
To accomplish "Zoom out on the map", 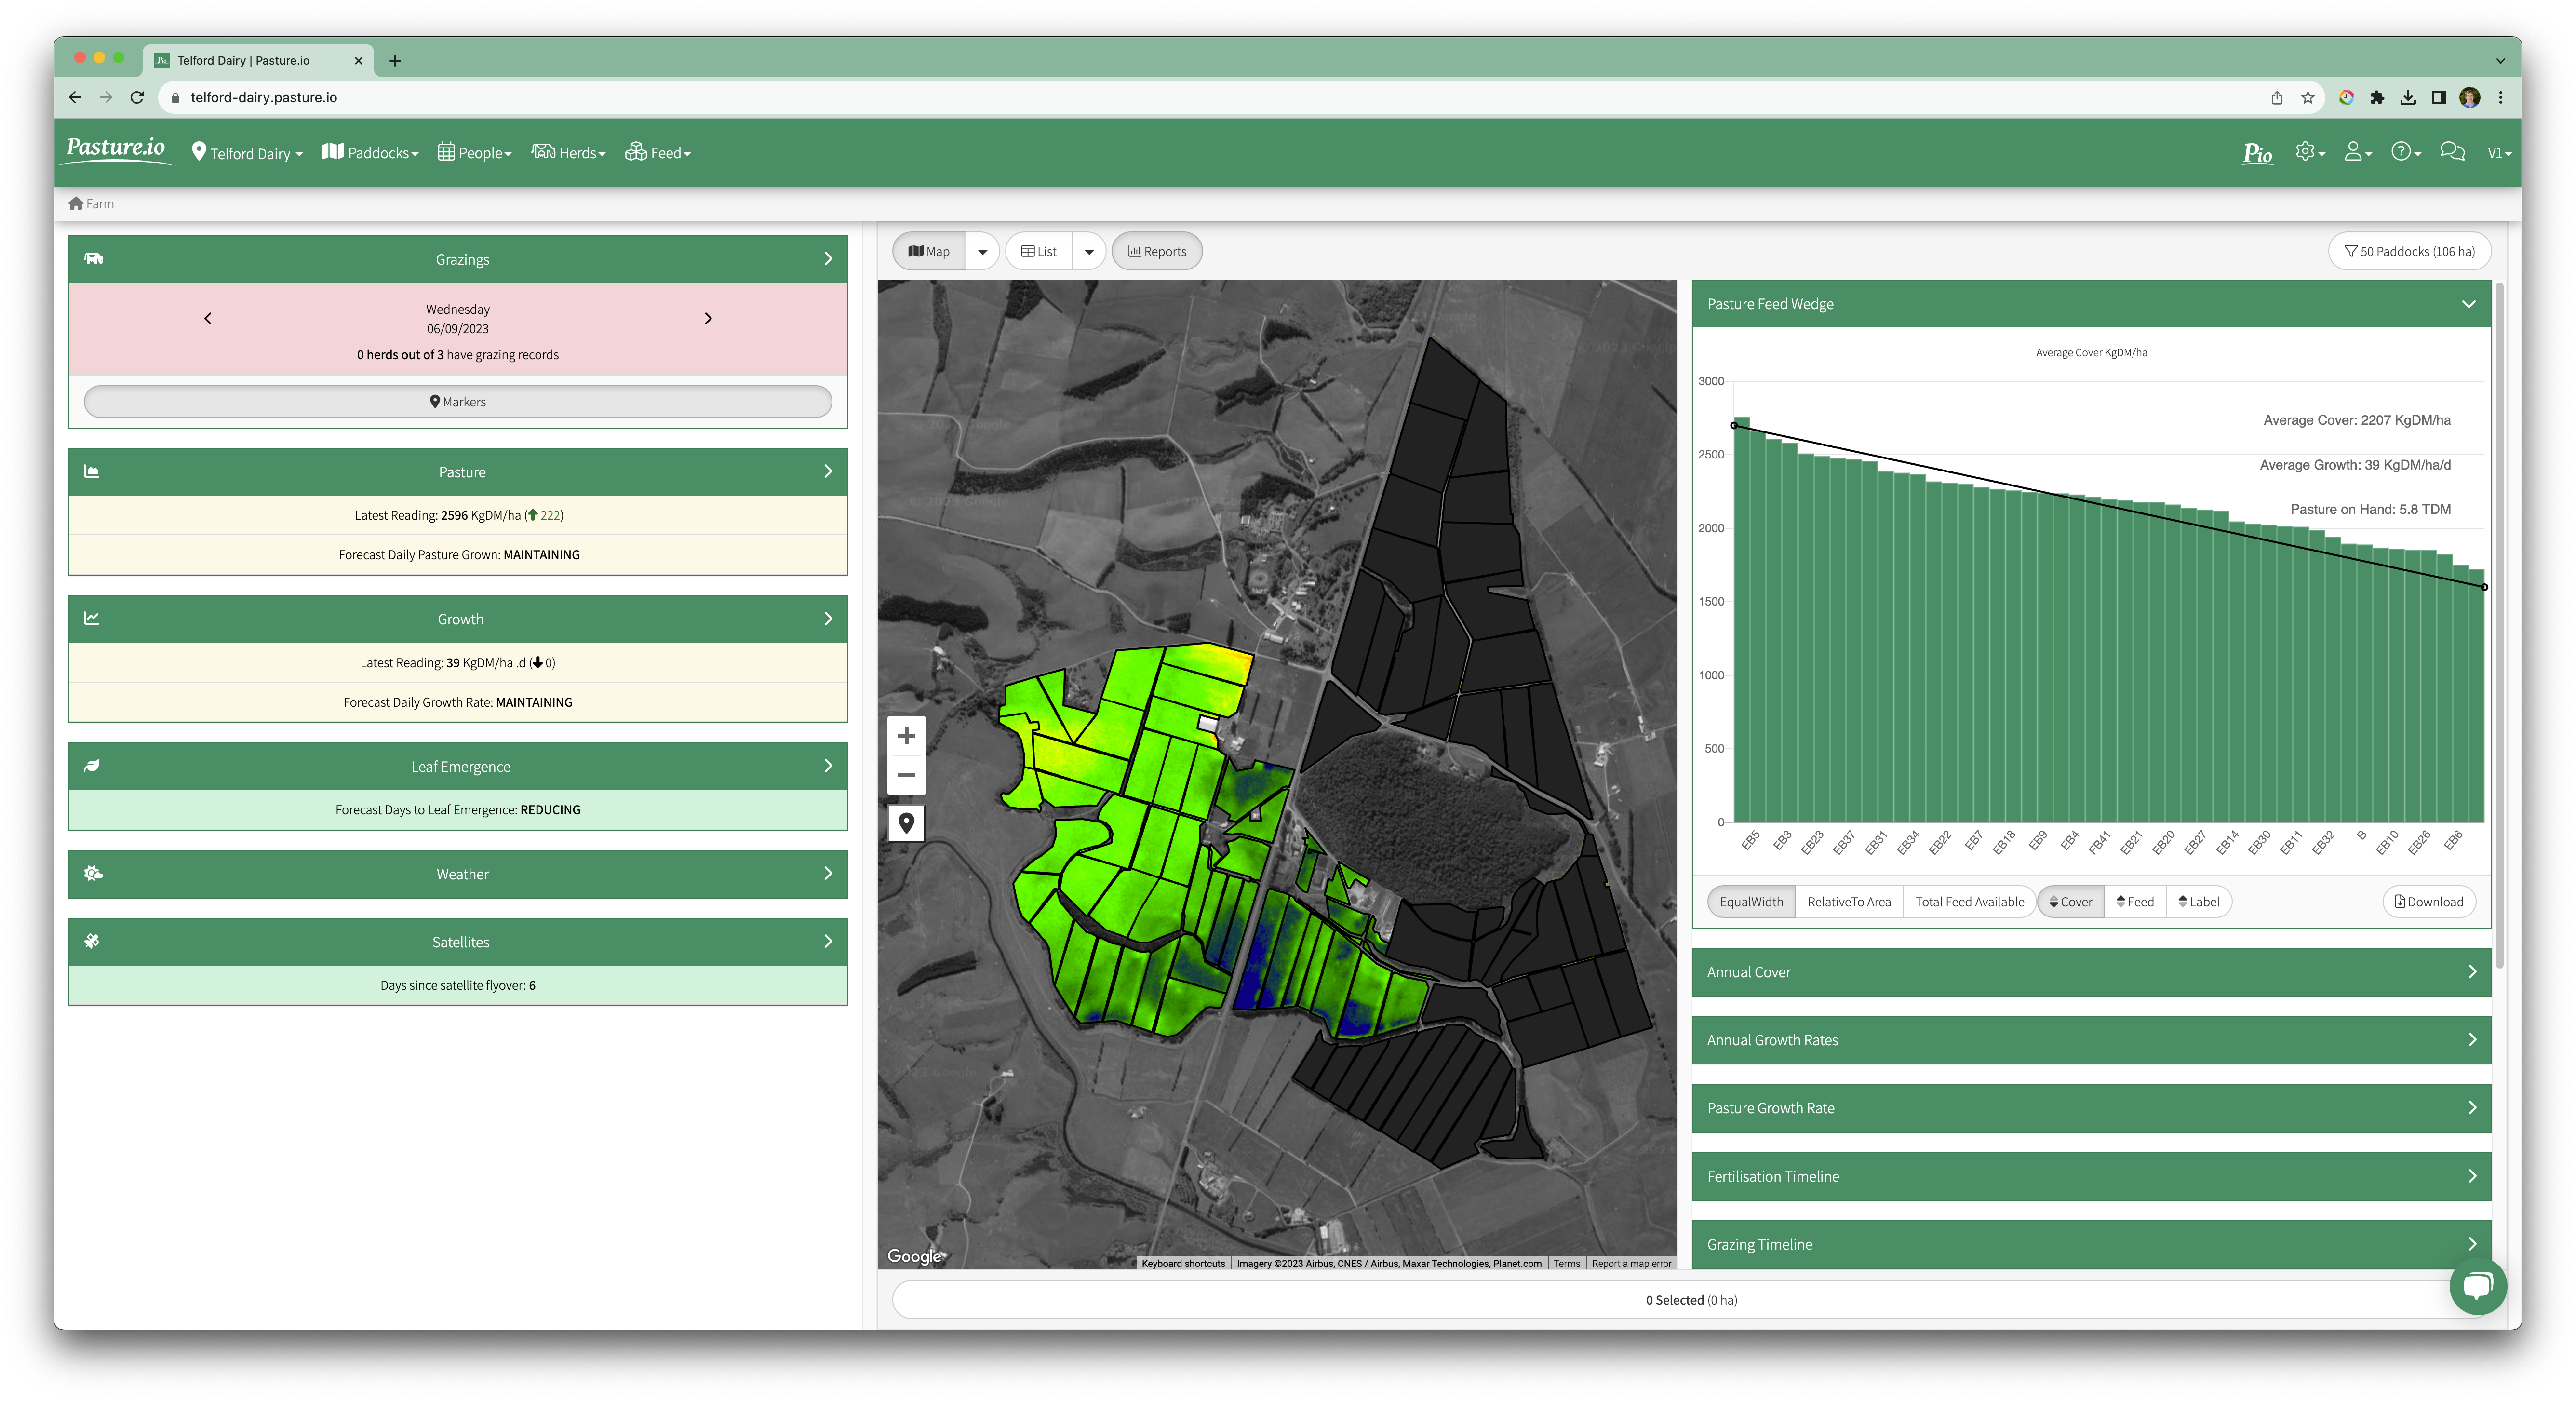I will (x=906, y=775).
